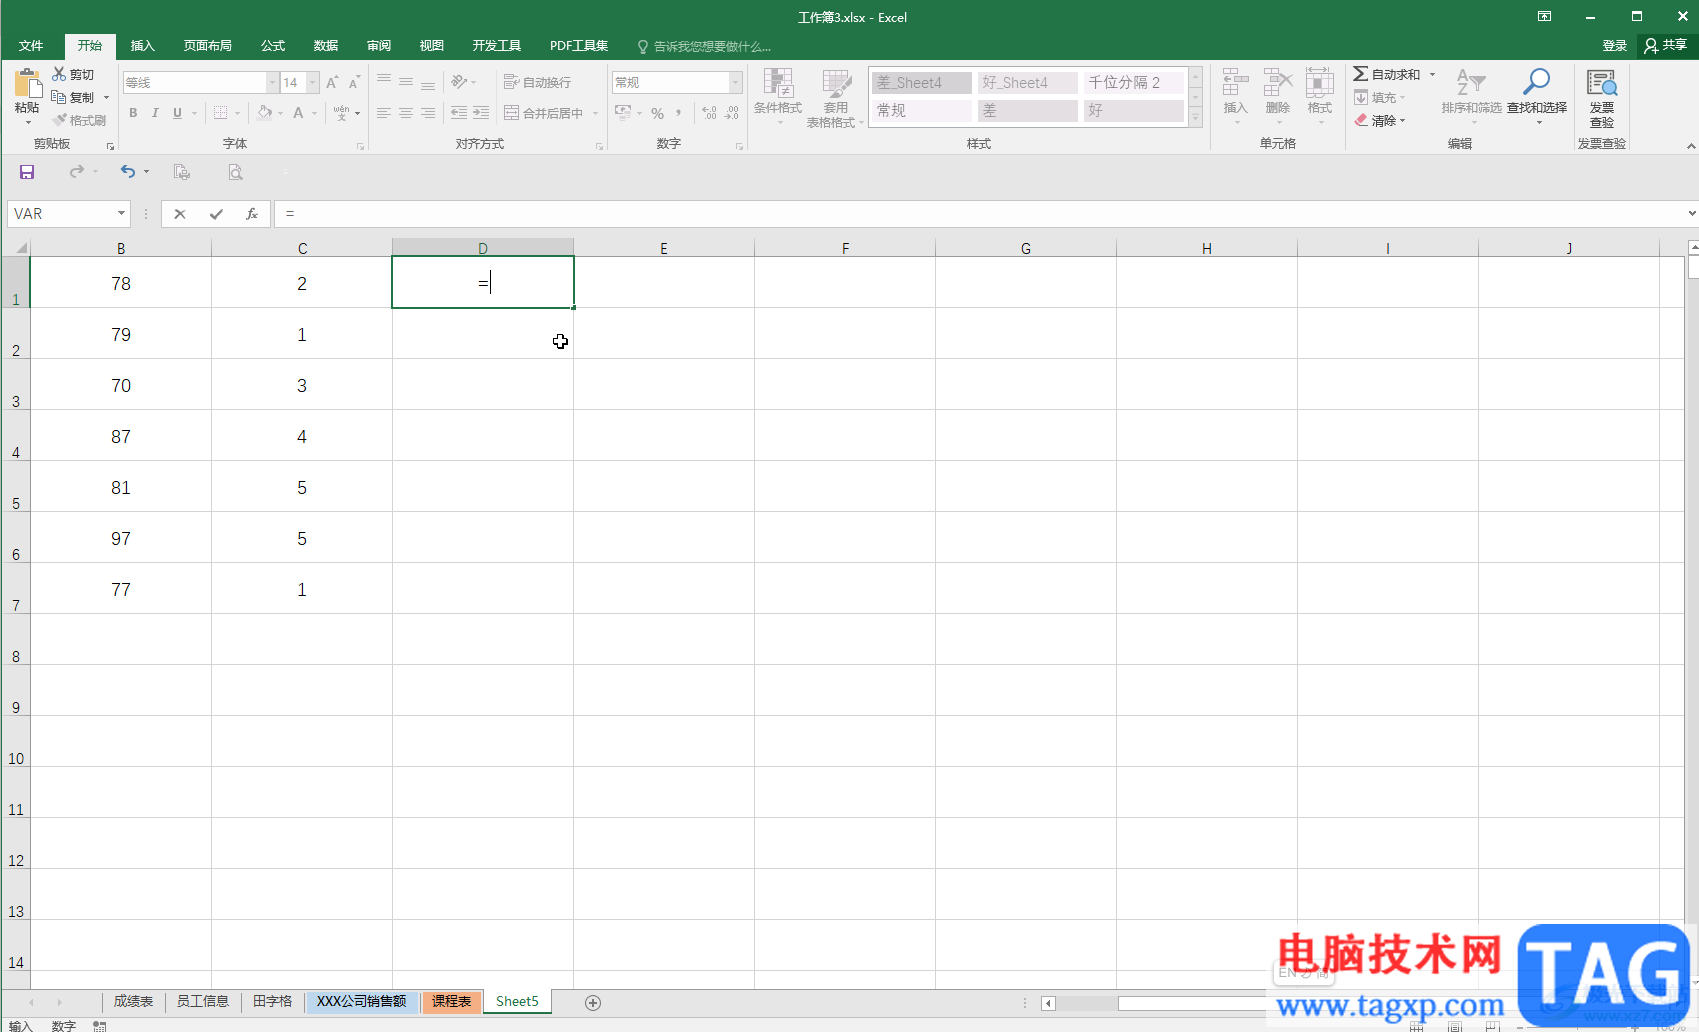Click the increase indent icon
The image size is (1699, 1032).
(481, 113)
